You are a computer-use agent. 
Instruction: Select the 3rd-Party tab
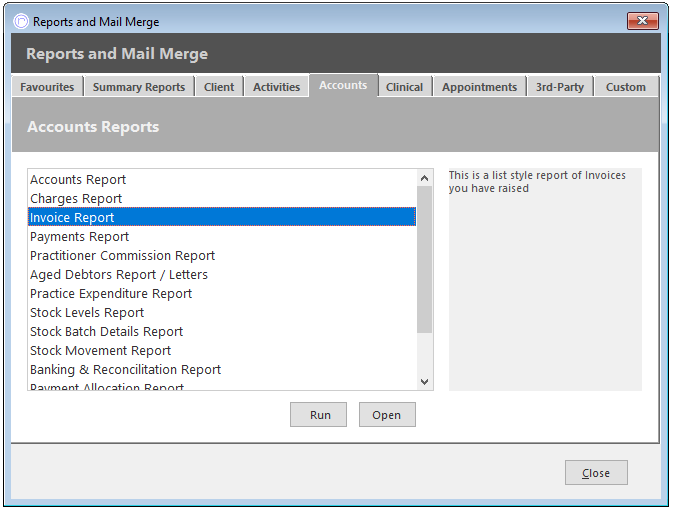[560, 87]
